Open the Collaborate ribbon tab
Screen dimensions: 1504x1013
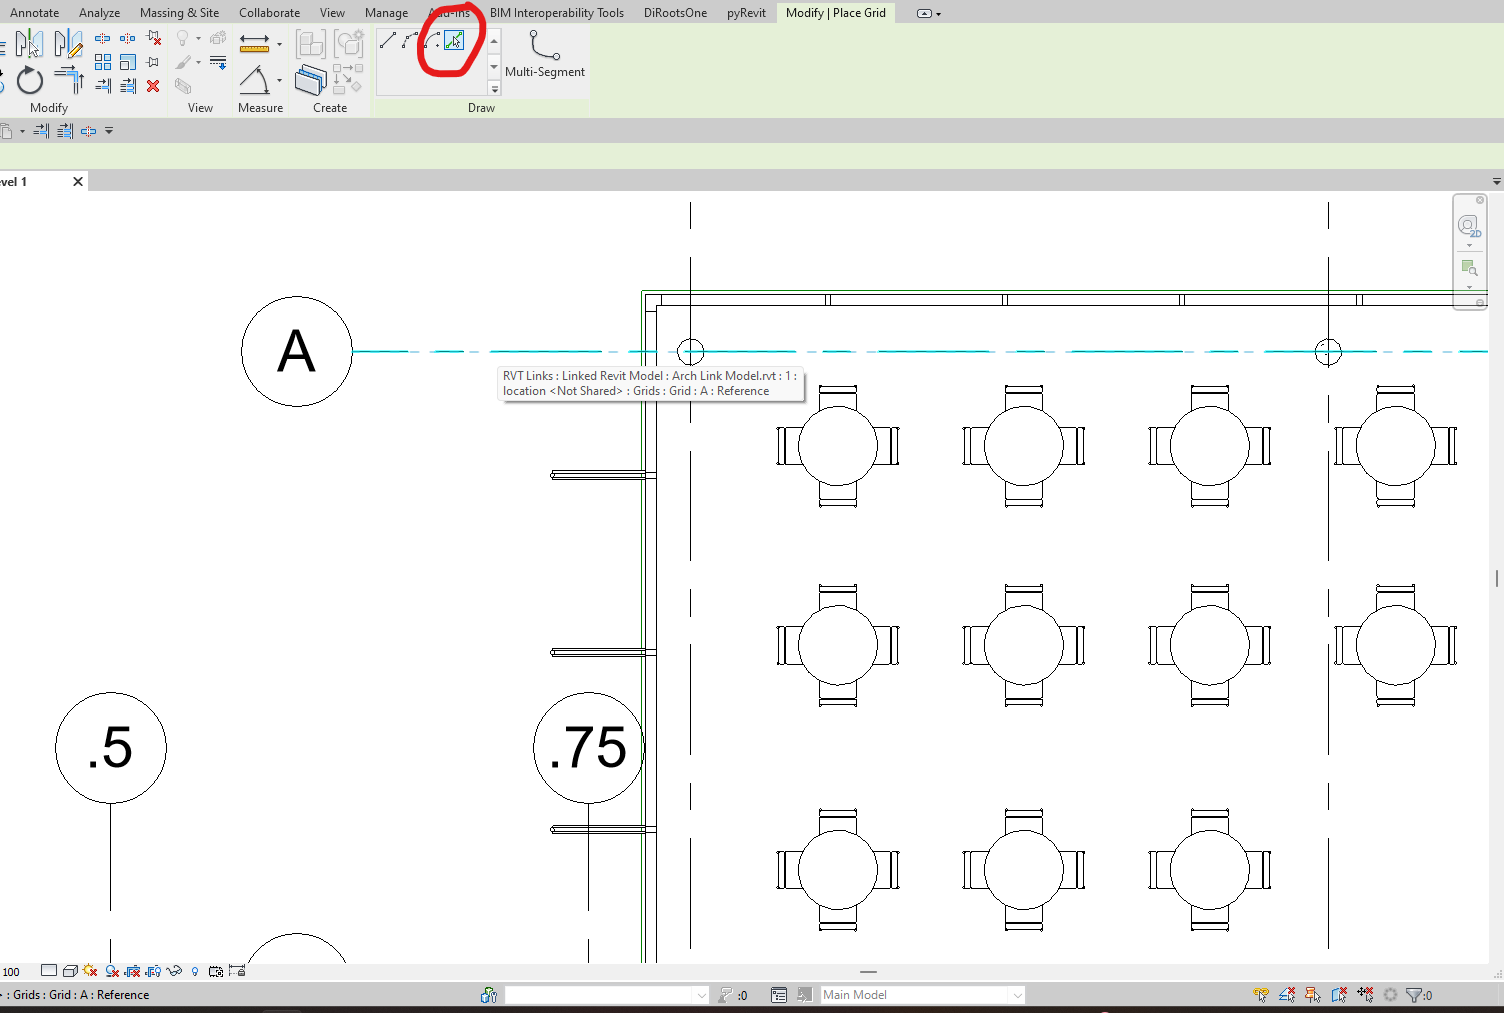click(x=269, y=12)
